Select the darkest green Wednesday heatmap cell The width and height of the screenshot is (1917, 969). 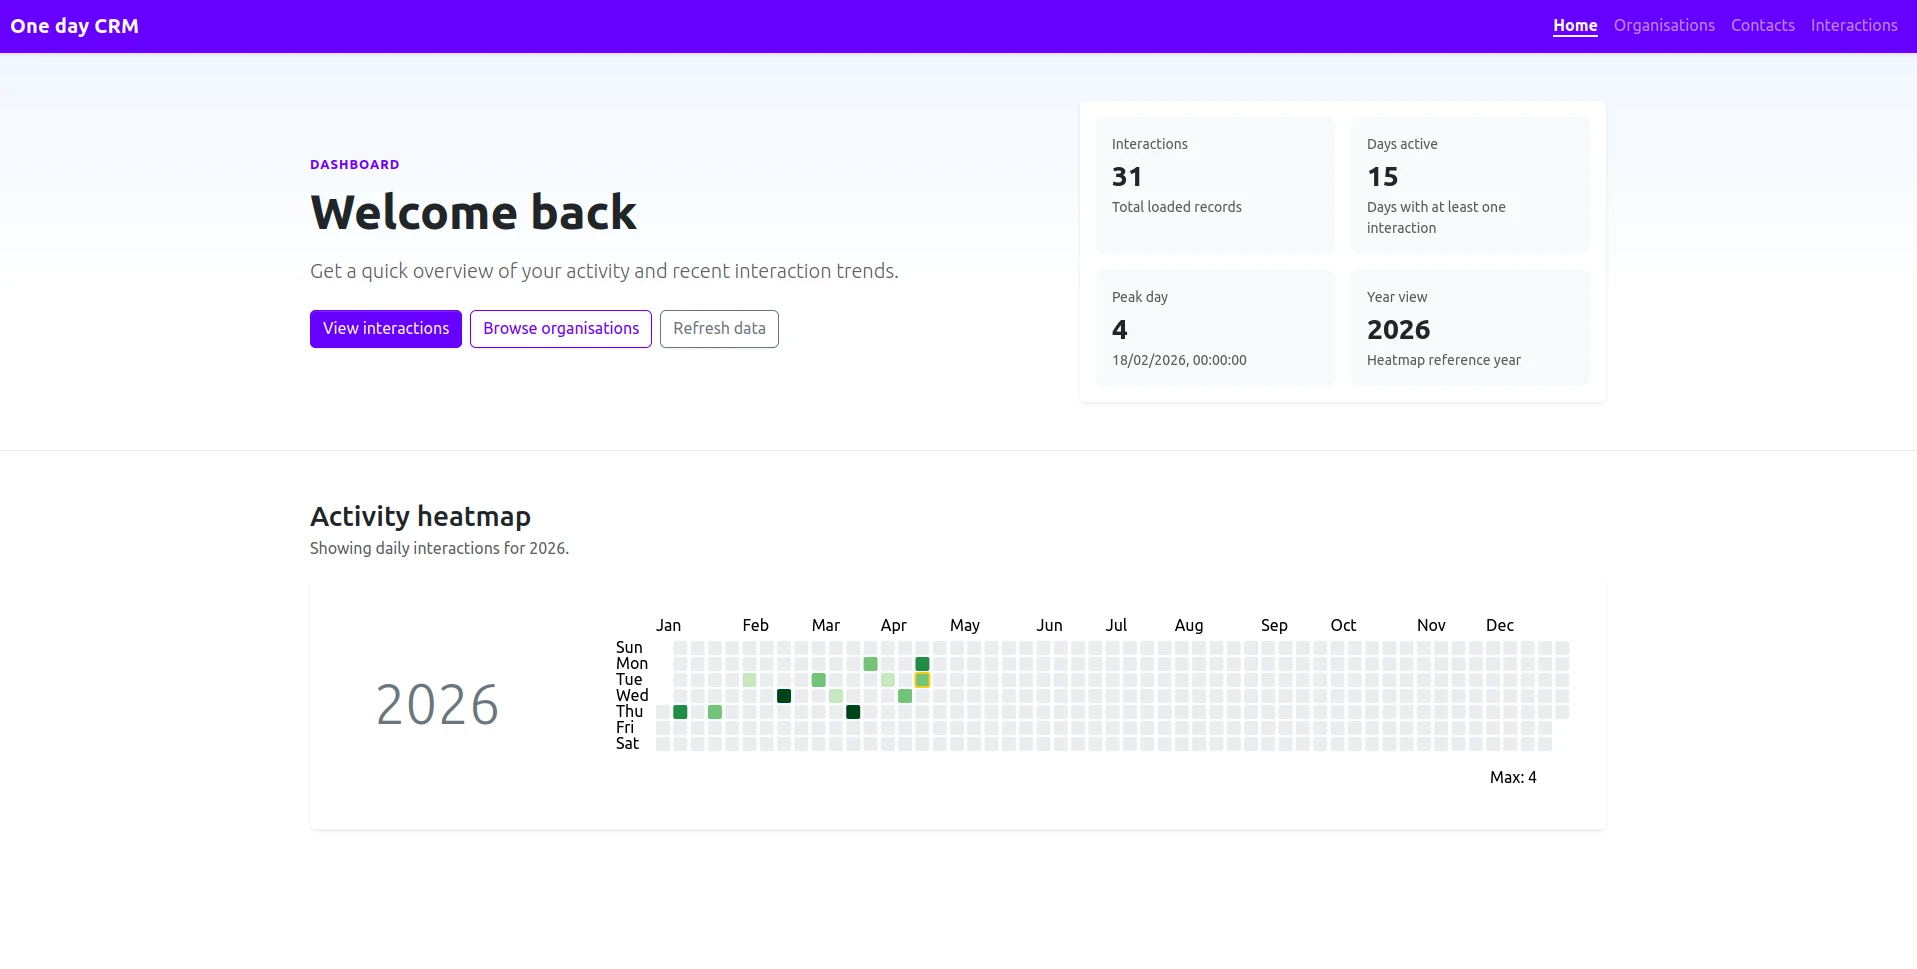pyautogui.click(x=784, y=696)
